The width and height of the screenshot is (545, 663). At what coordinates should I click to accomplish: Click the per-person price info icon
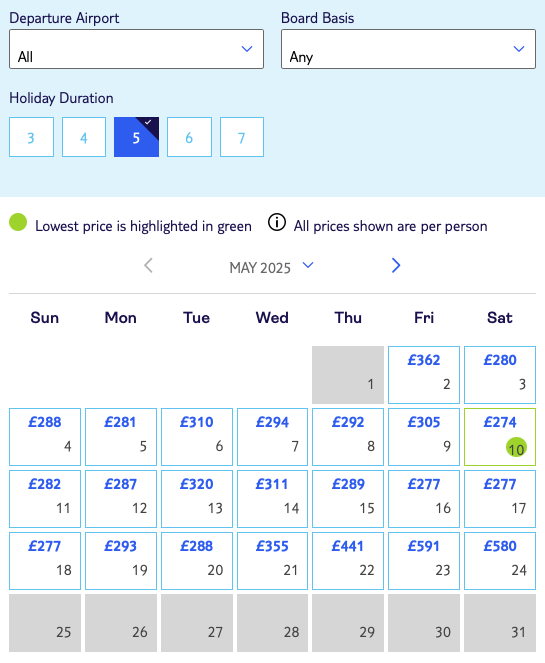tap(277, 222)
